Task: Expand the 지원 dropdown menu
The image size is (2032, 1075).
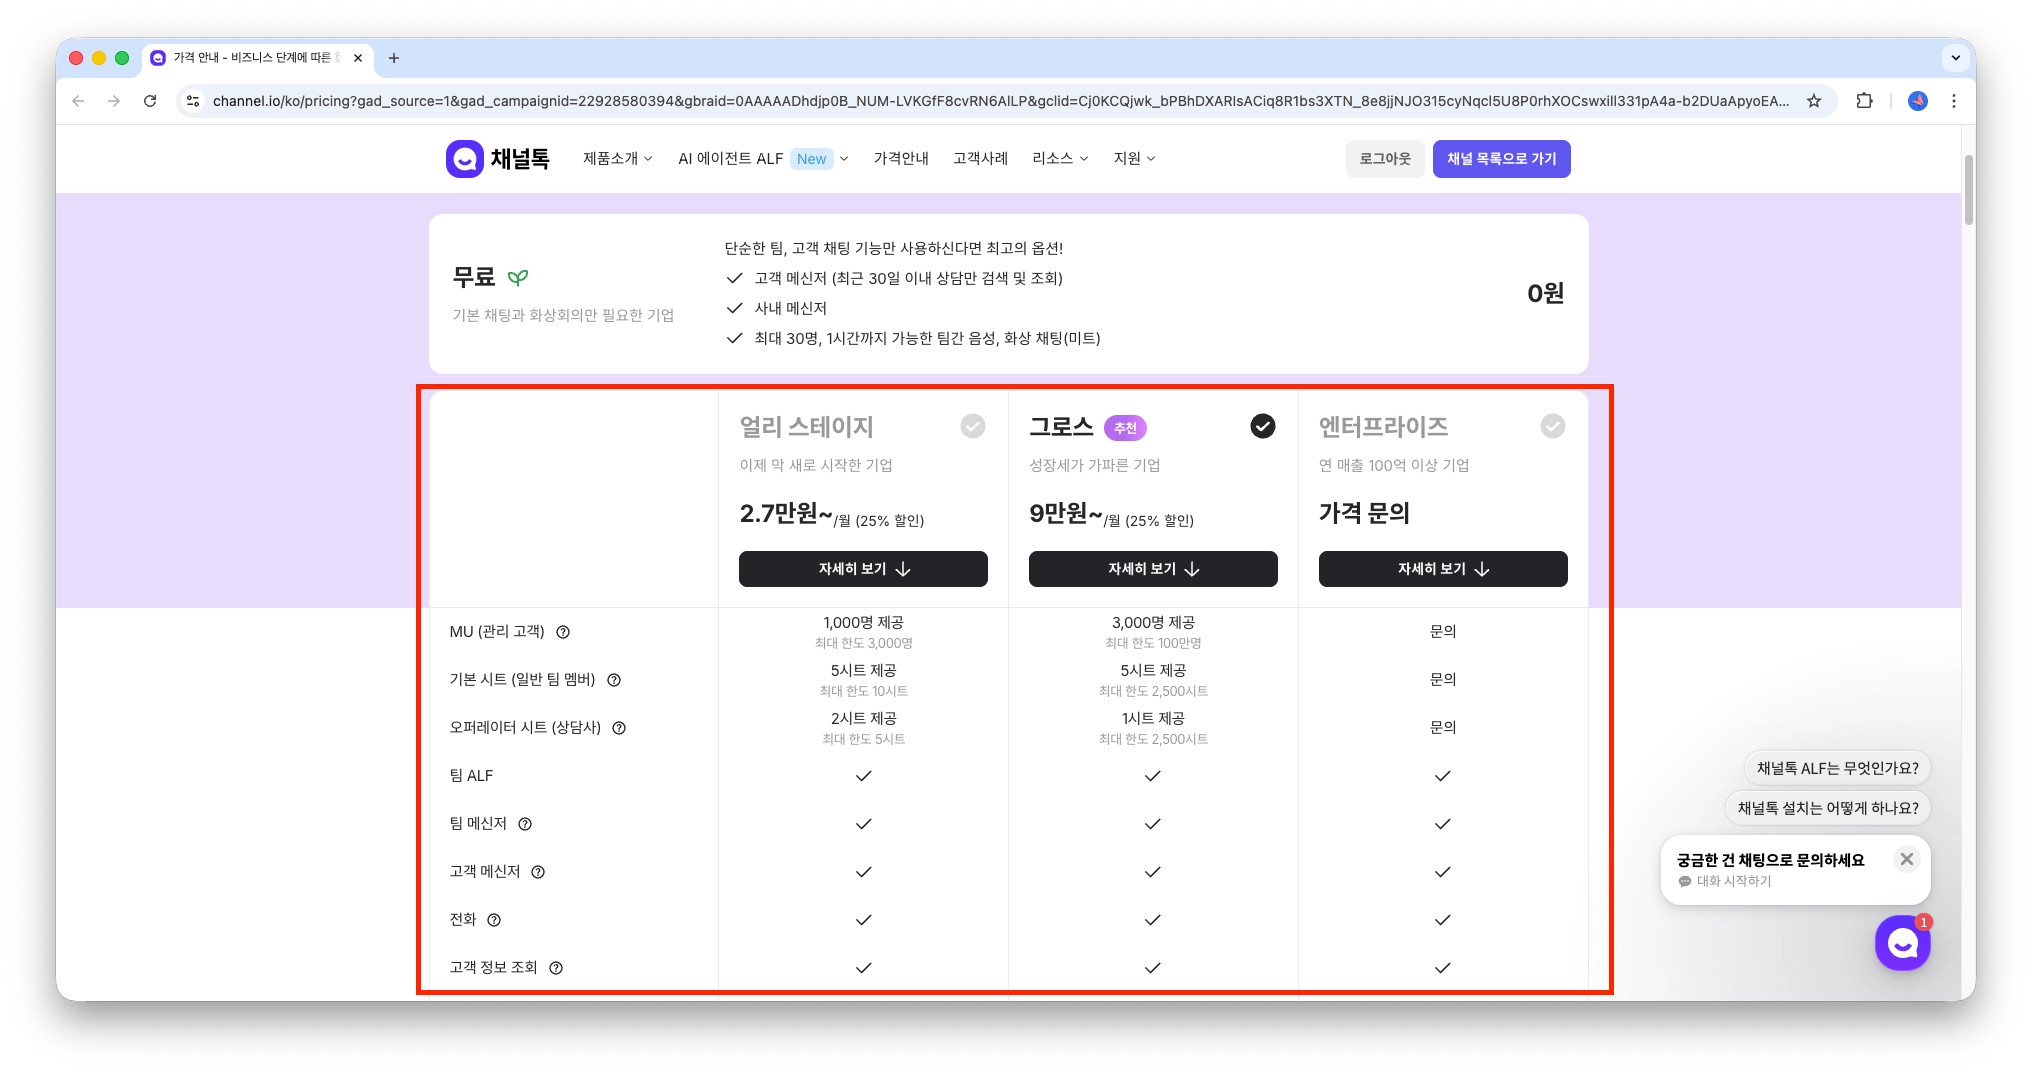Action: pyautogui.click(x=1135, y=159)
